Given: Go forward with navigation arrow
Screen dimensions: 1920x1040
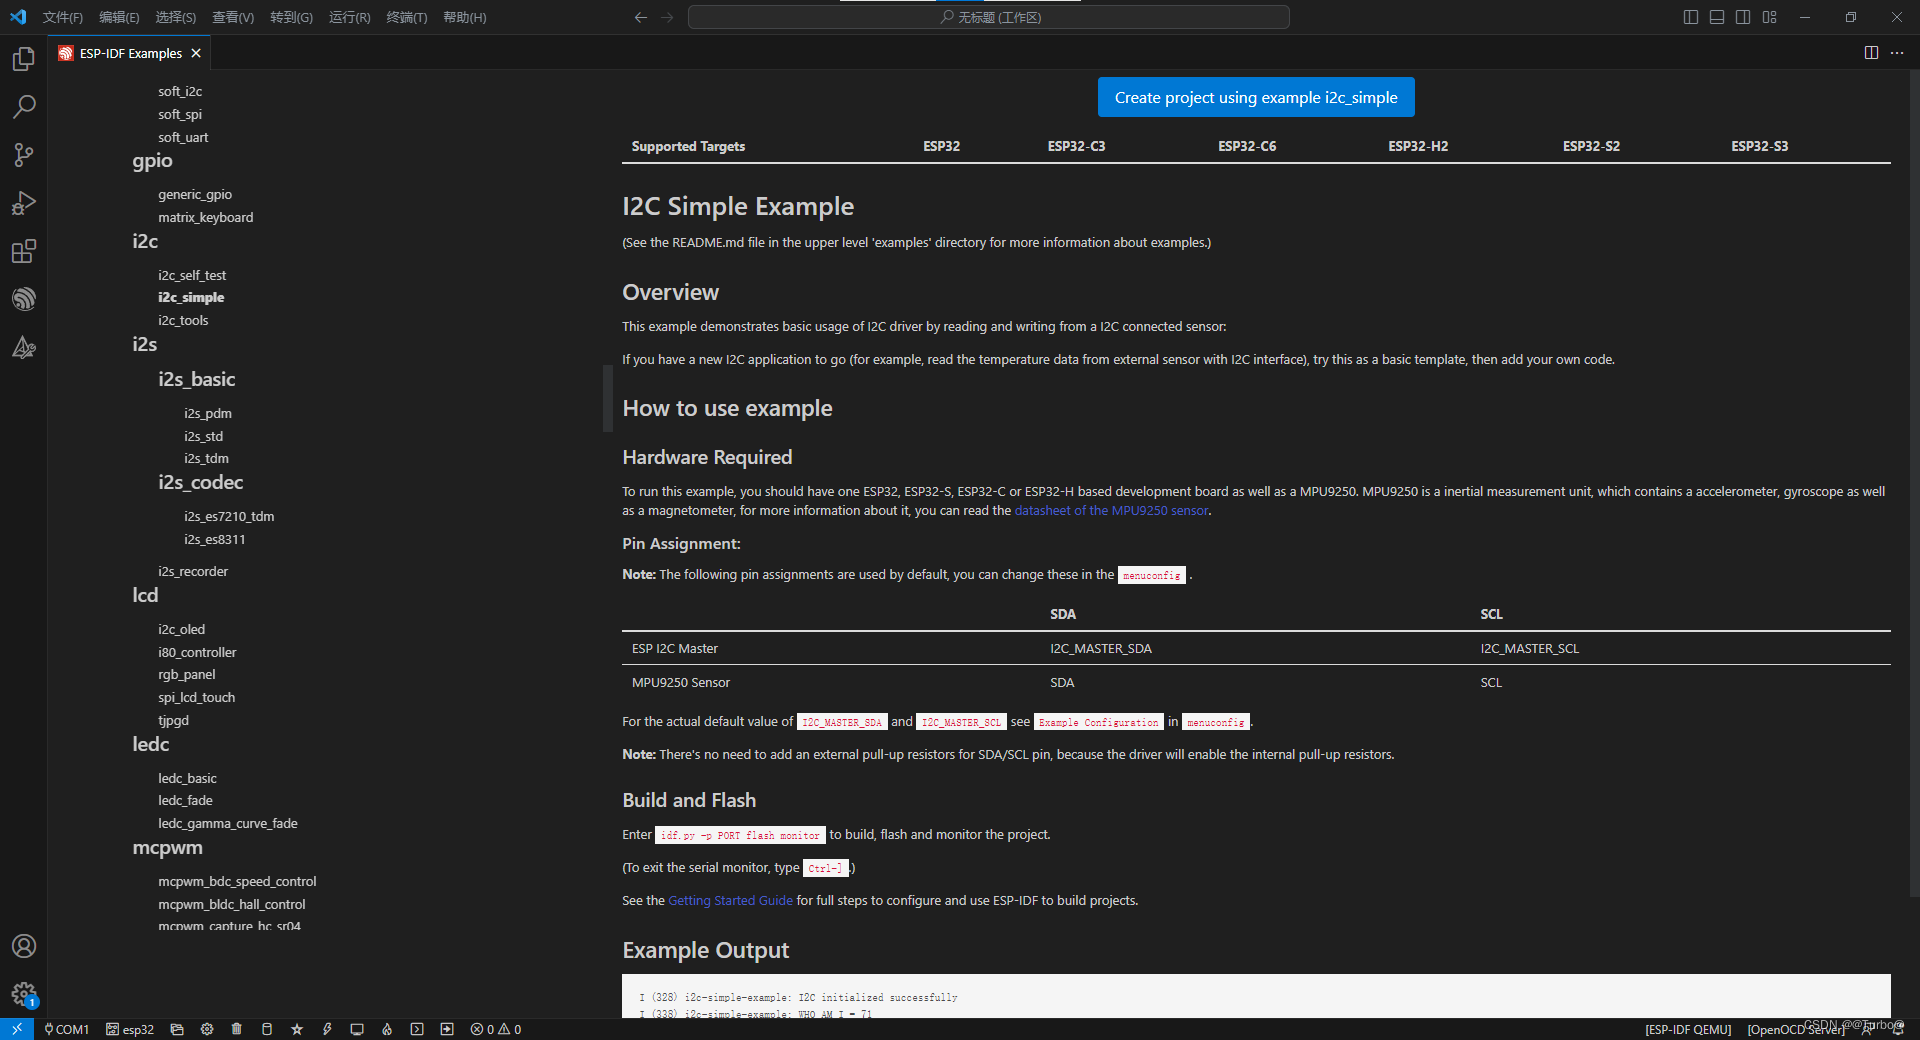Looking at the screenshot, I should click(667, 17).
